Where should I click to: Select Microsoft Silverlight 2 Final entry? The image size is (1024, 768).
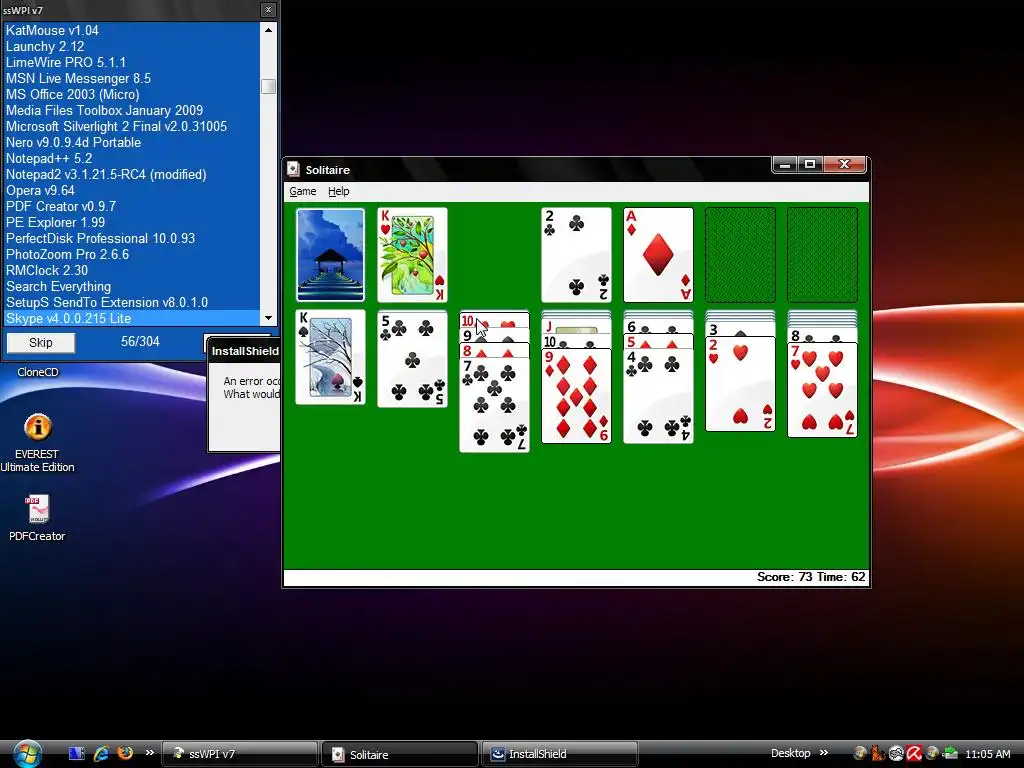pyautogui.click(x=131, y=126)
